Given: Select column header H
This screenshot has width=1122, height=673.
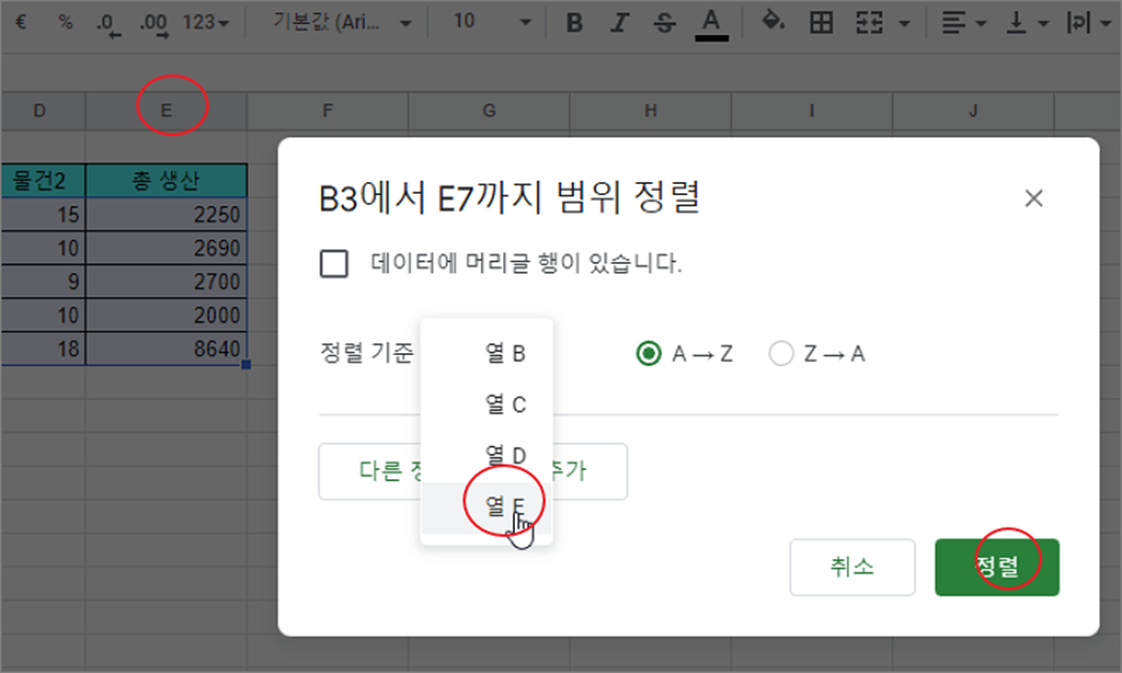Looking at the screenshot, I should [650, 111].
